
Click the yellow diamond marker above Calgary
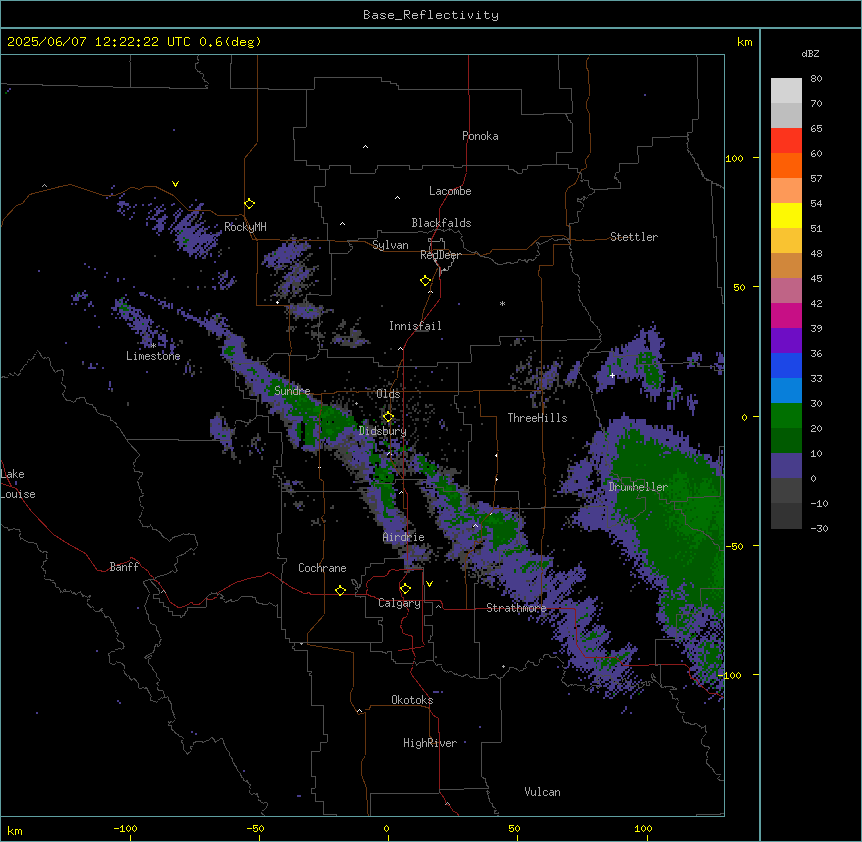point(405,589)
